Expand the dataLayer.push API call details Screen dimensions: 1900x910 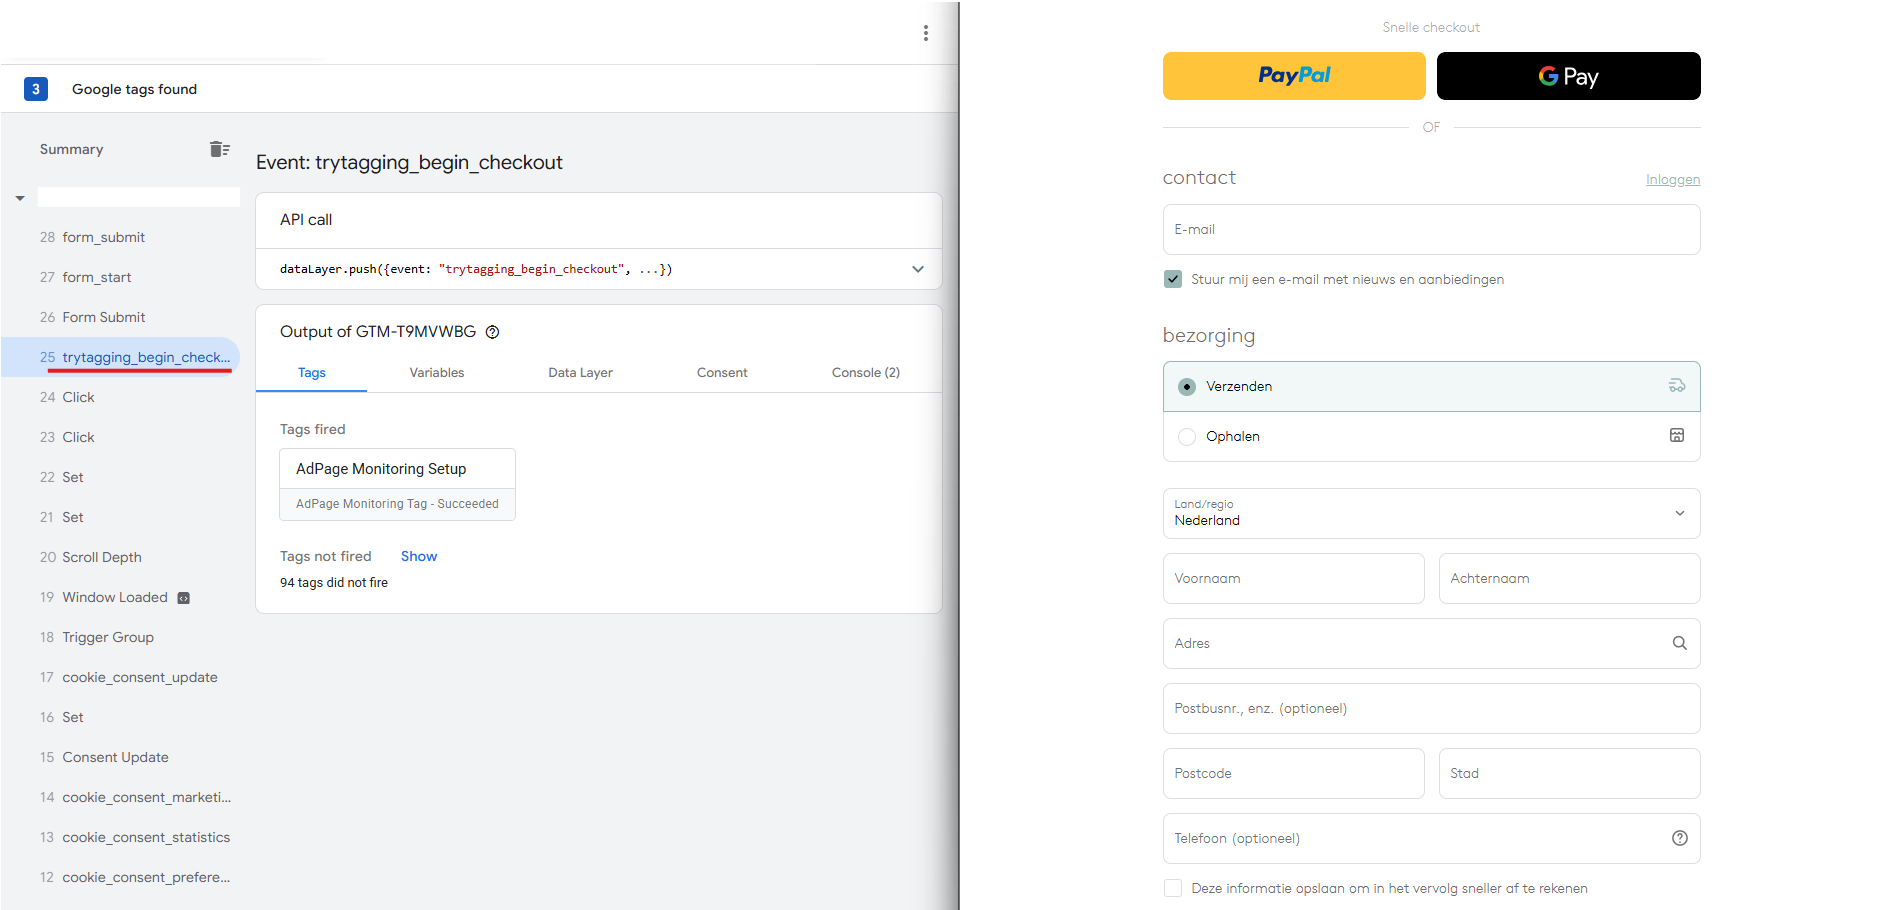(917, 269)
